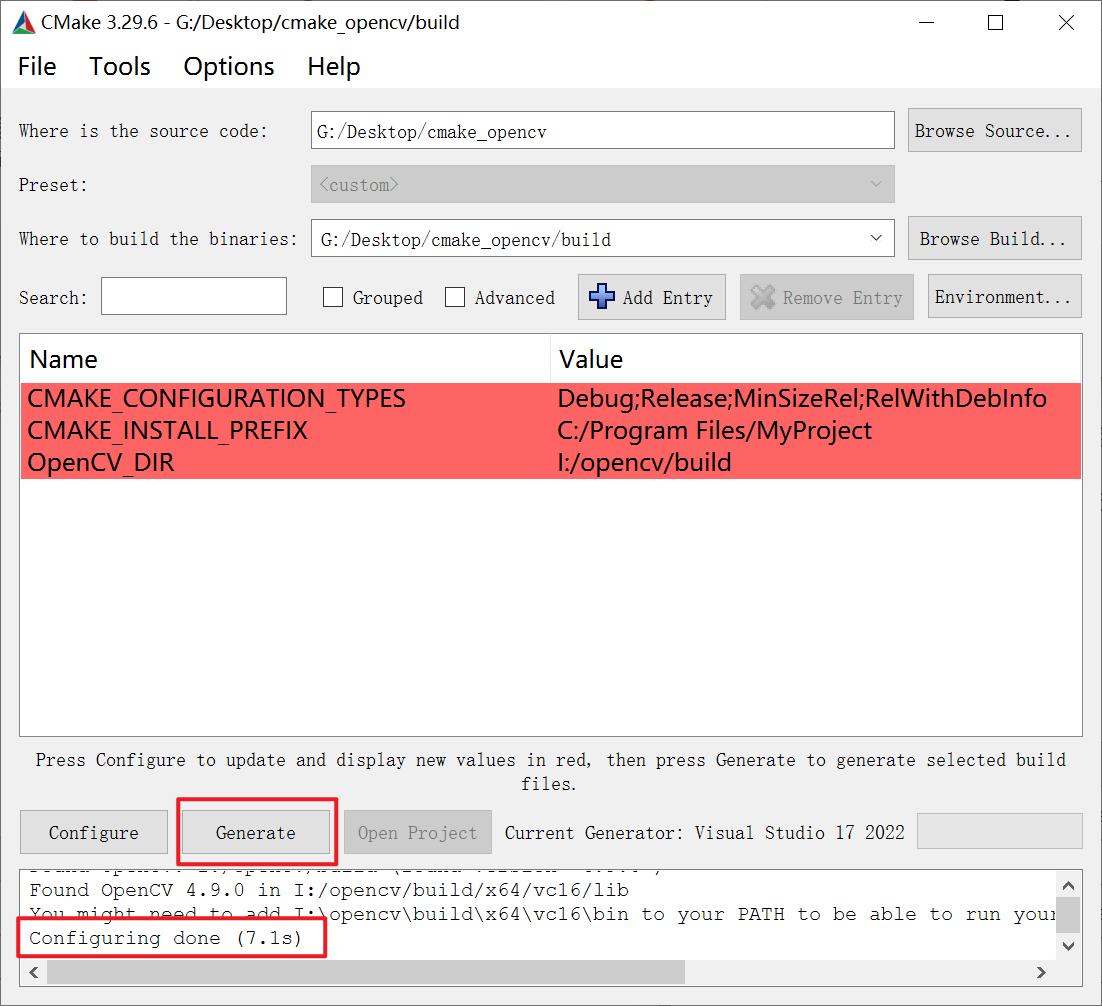Enable the Advanced checkbox
The width and height of the screenshot is (1102, 1006).
point(455,297)
